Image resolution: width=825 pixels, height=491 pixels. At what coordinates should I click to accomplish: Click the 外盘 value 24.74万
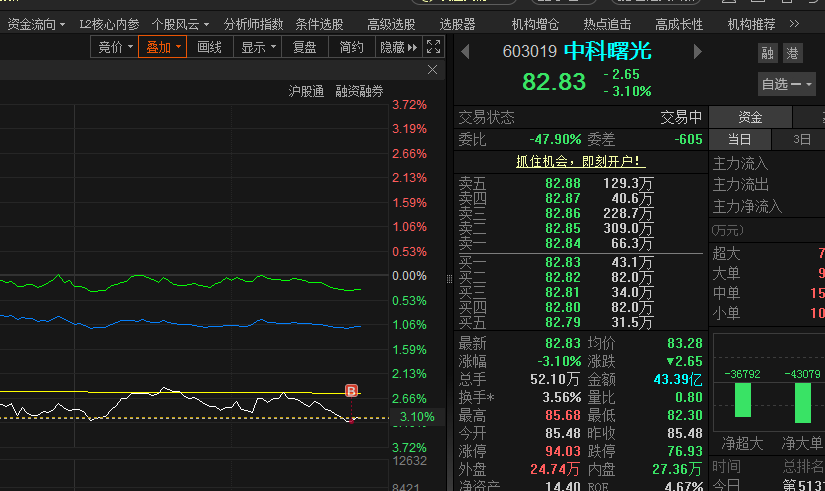[555, 469]
